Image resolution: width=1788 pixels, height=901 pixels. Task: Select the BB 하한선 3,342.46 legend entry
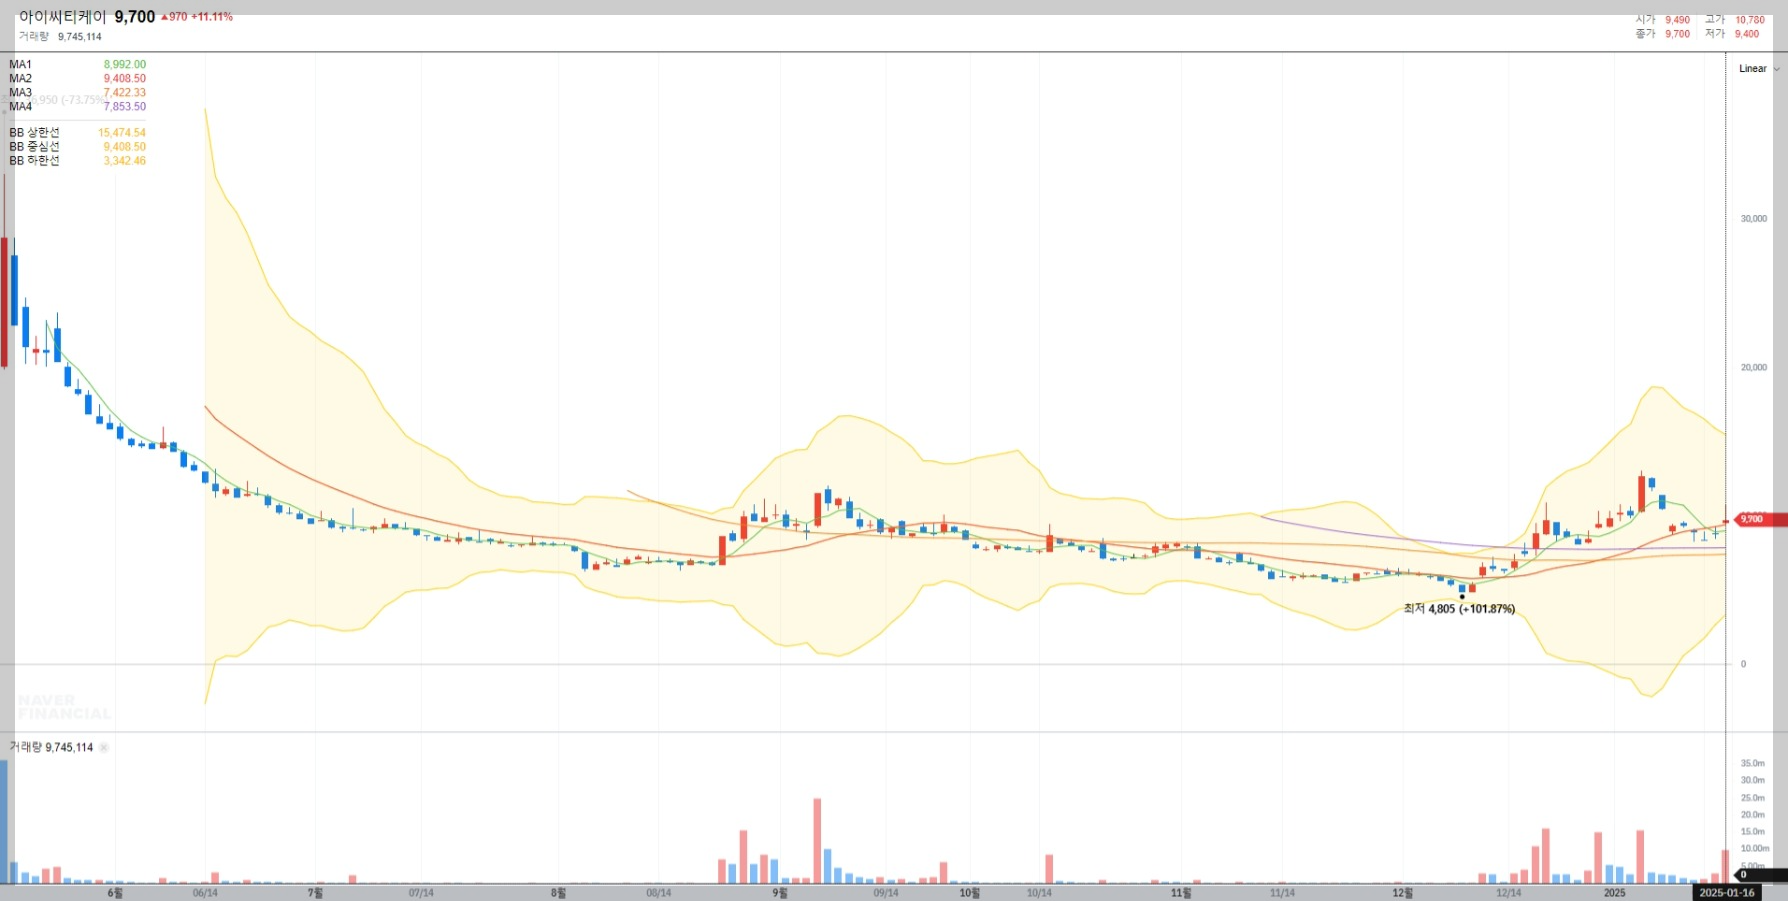pos(77,160)
